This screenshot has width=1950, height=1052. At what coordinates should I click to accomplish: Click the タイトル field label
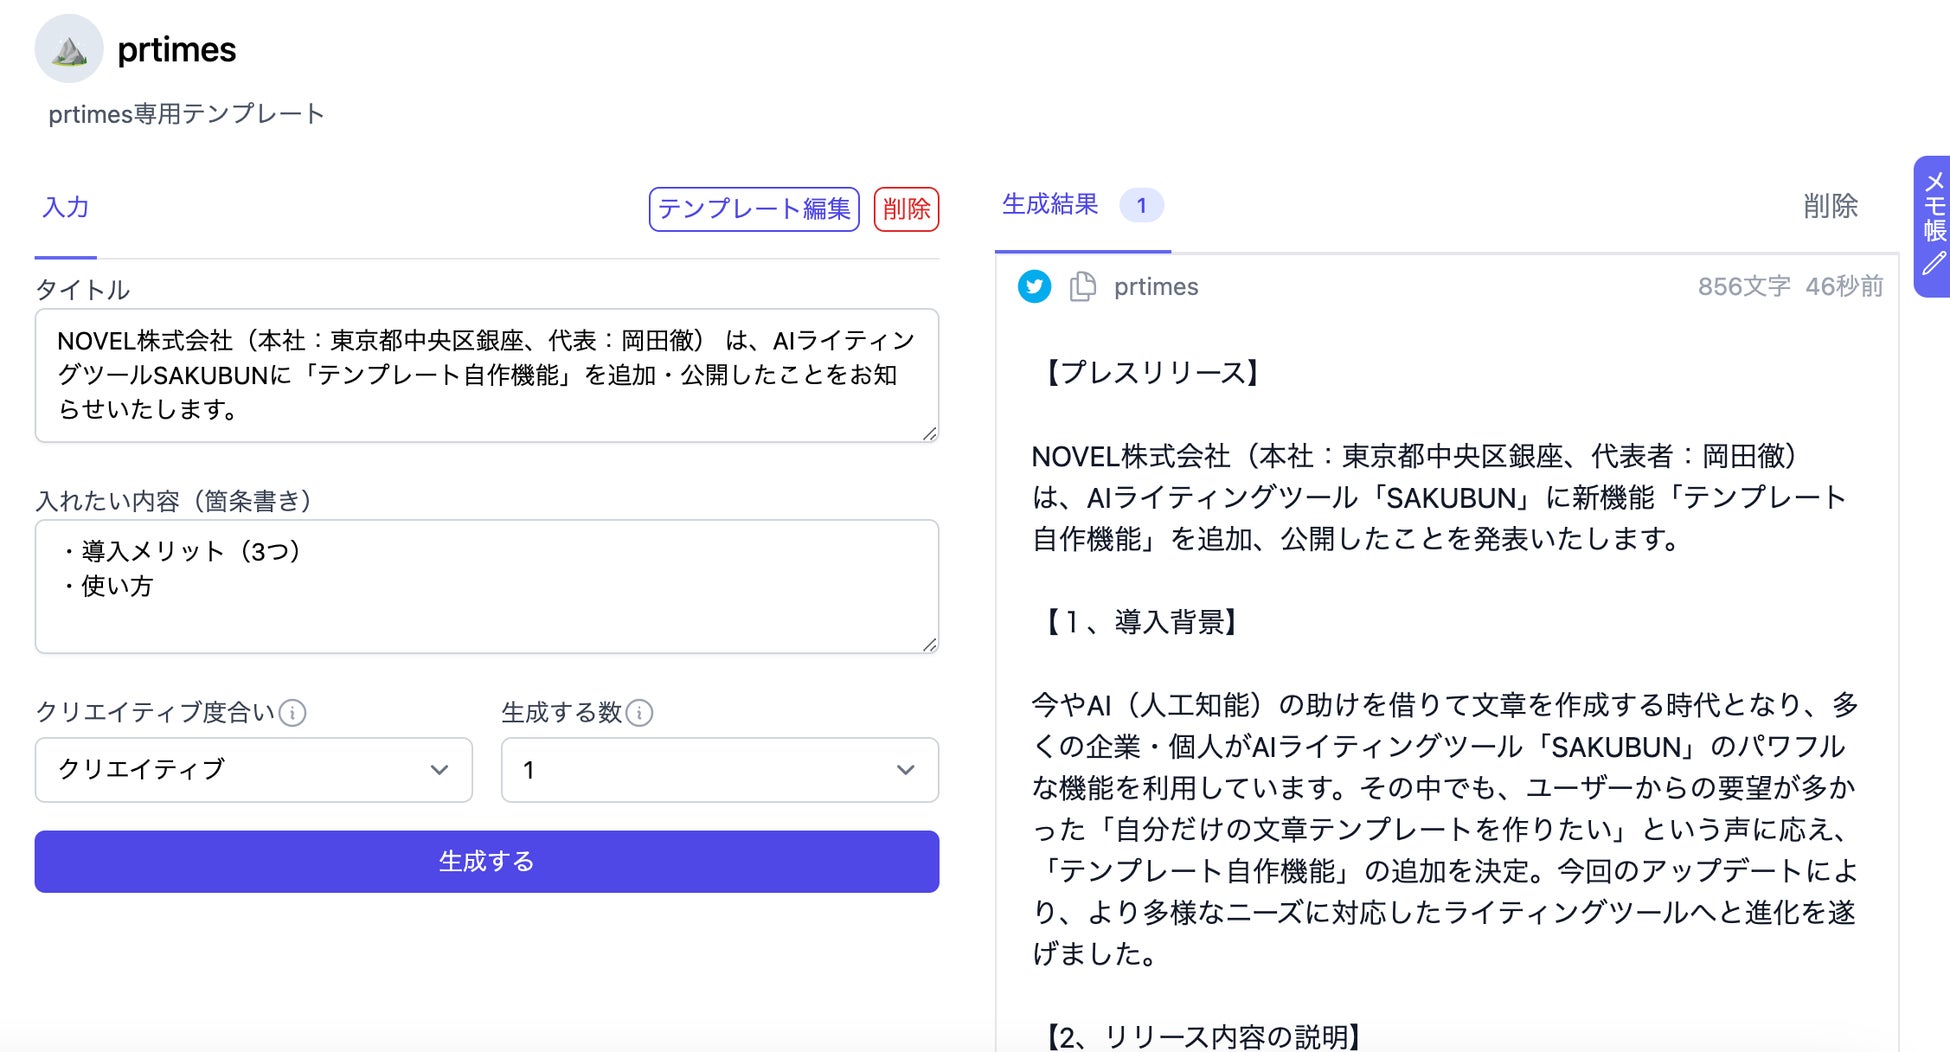coord(83,290)
